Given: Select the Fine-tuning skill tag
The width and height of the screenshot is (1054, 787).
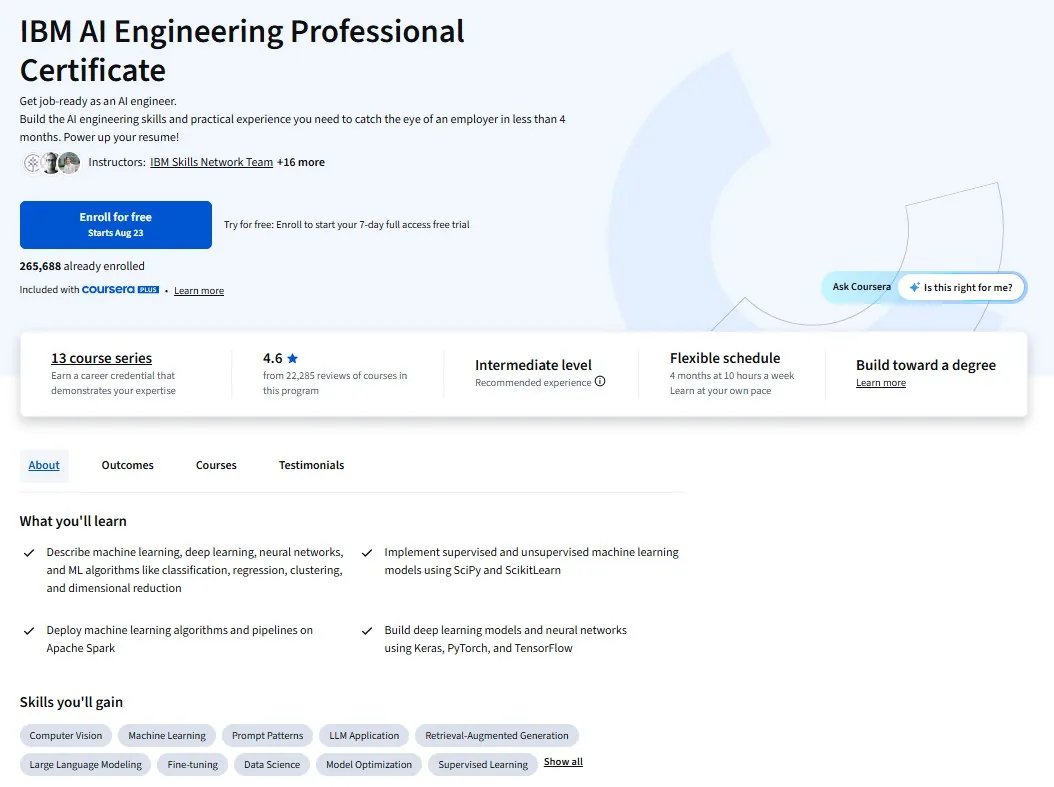Looking at the screenshot, I should [x=192, y=765].
